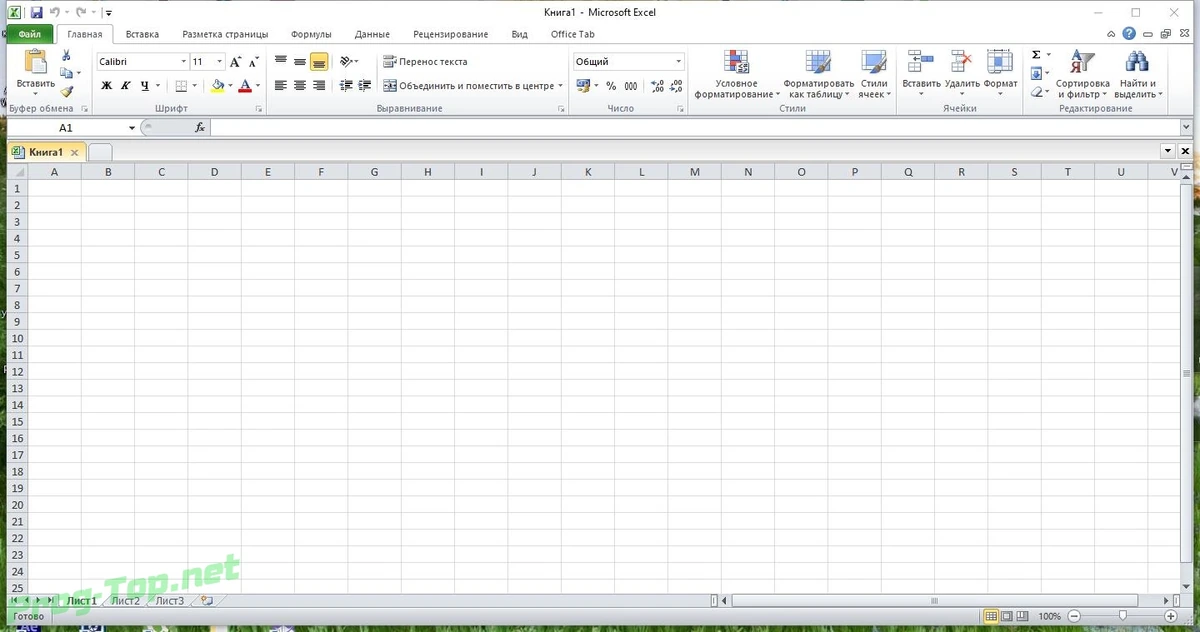Image resolution: width=1200 pixels, height=632 pixels.
Task: Open the Office Tab ribbon tab
Action: [573, 34]
